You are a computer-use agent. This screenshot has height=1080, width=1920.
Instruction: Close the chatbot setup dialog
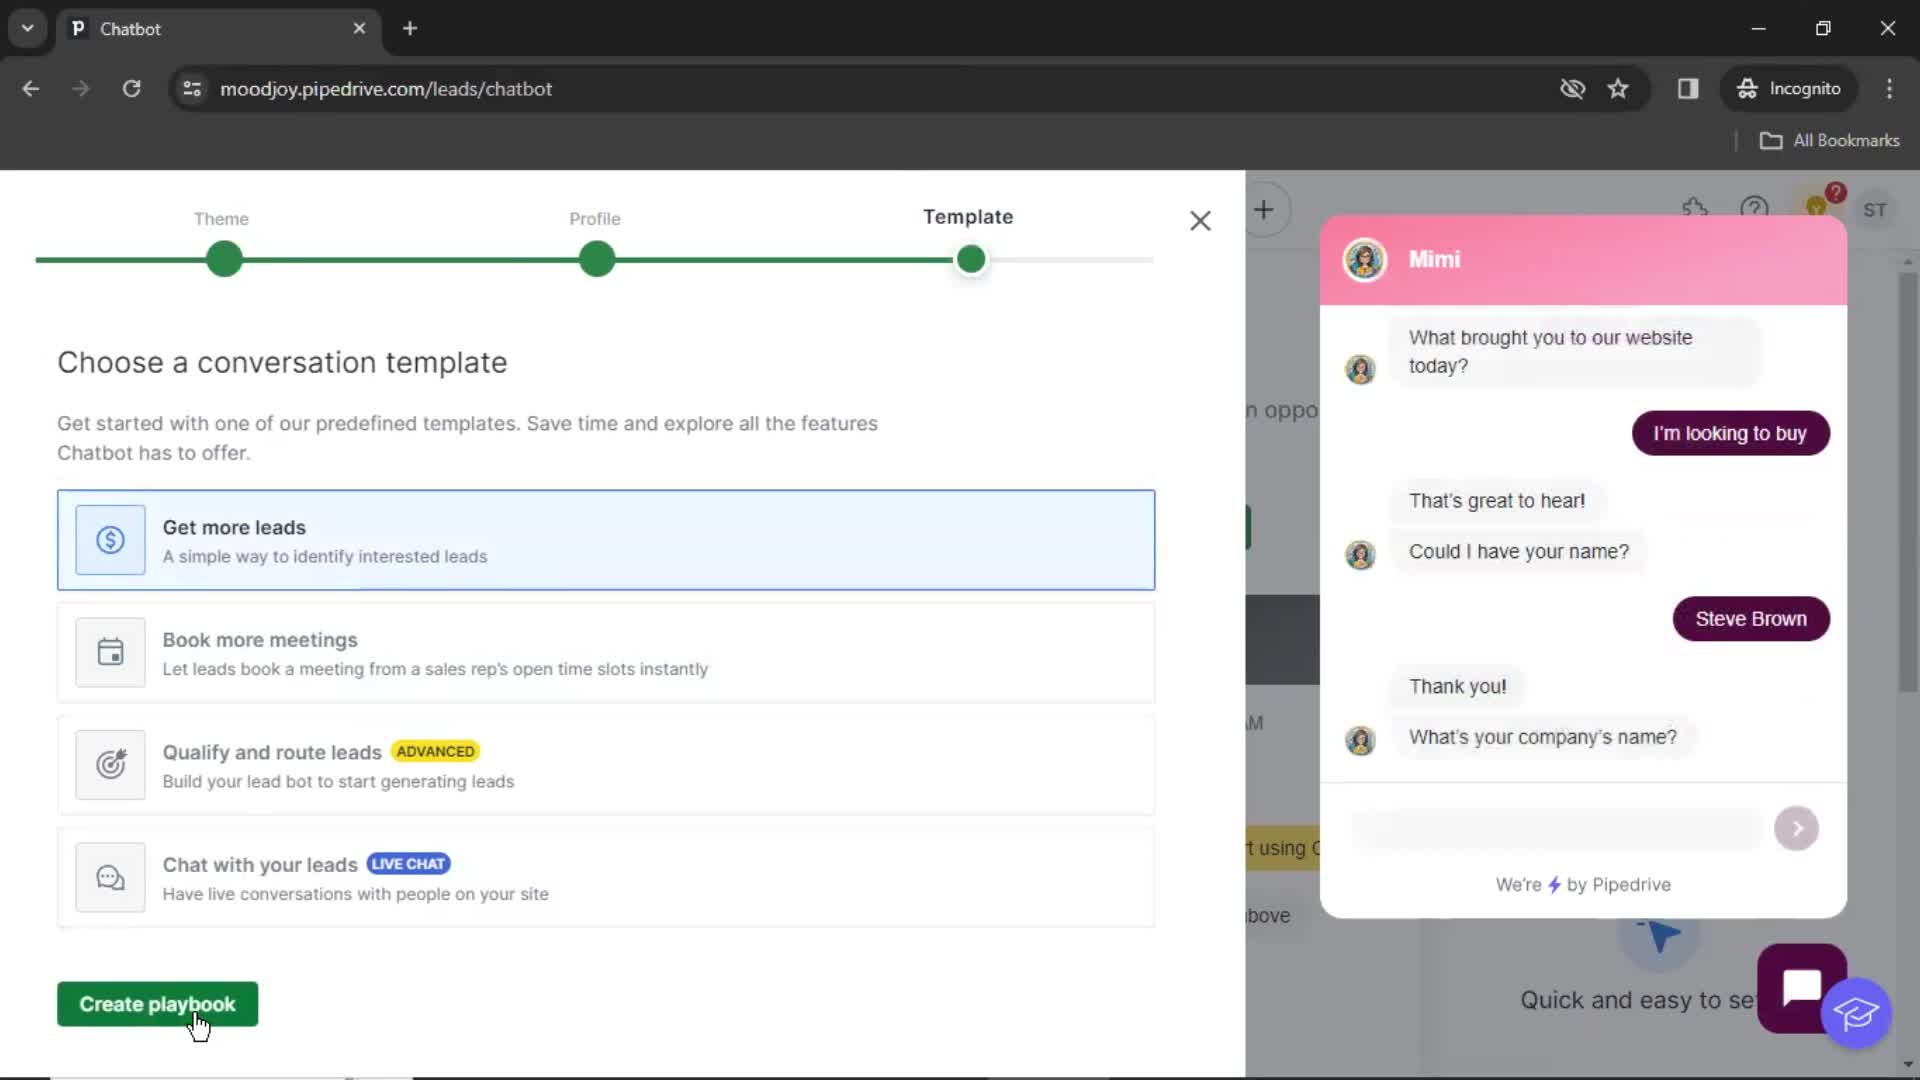coord(1200,221)
